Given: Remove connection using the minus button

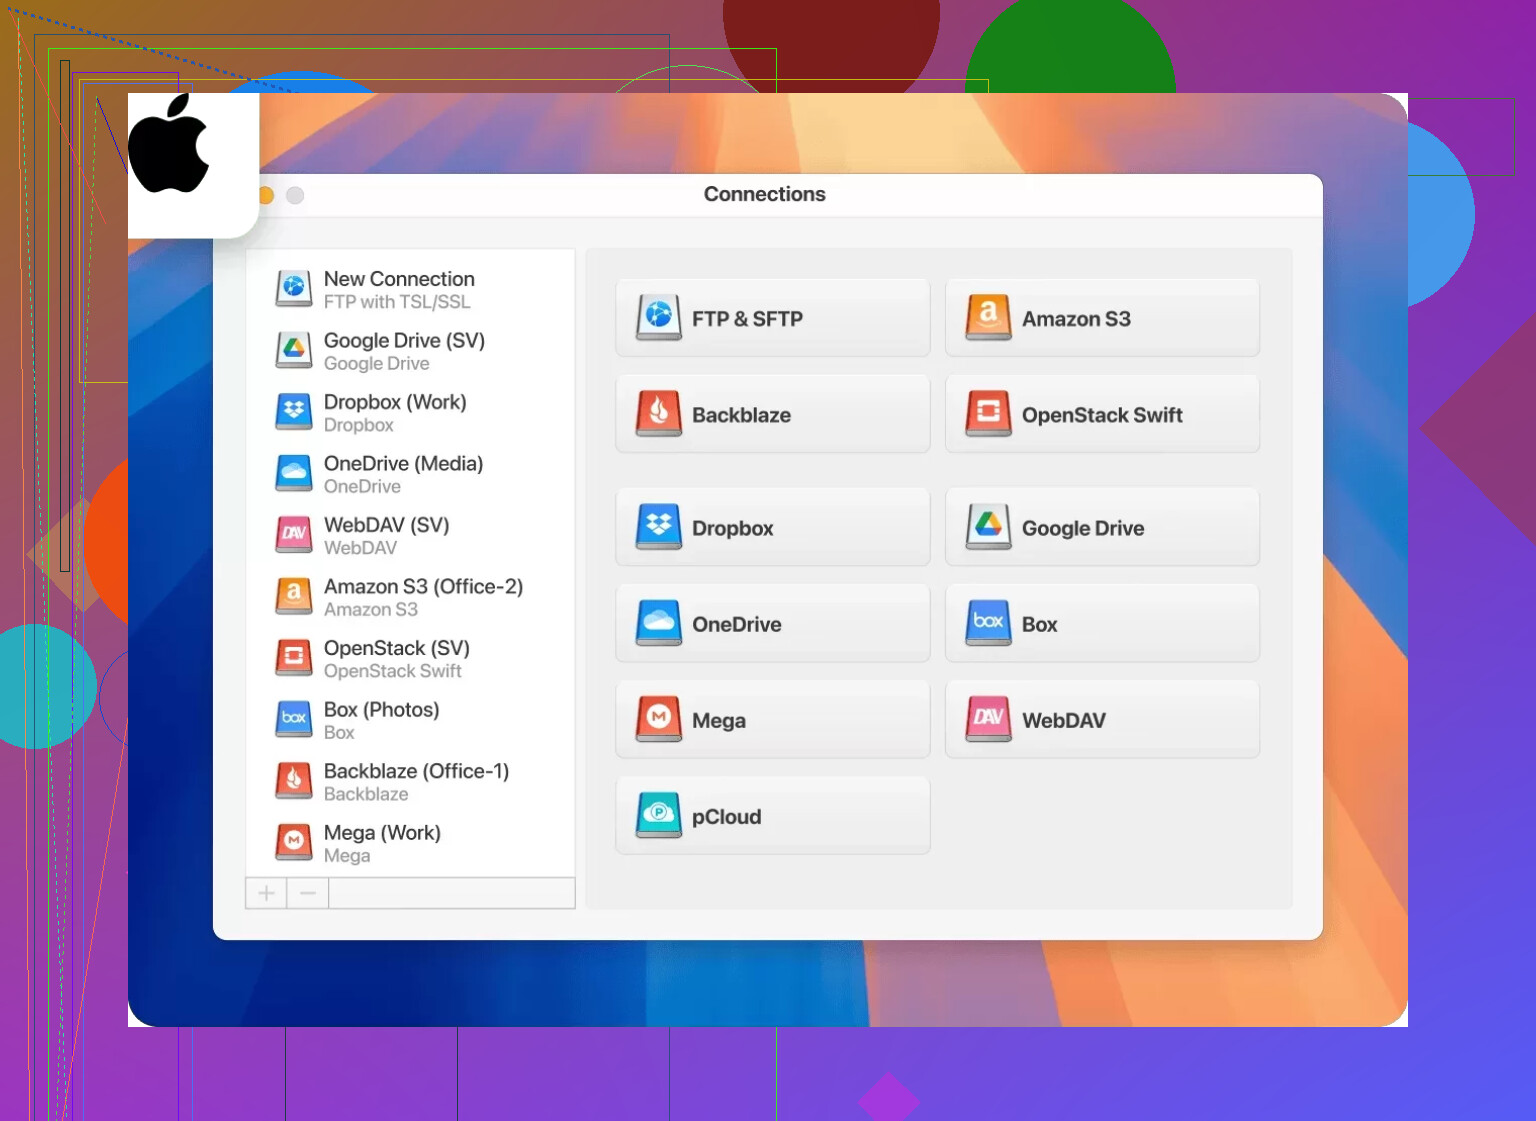Looking at the screenshot, I should [308, 893].
